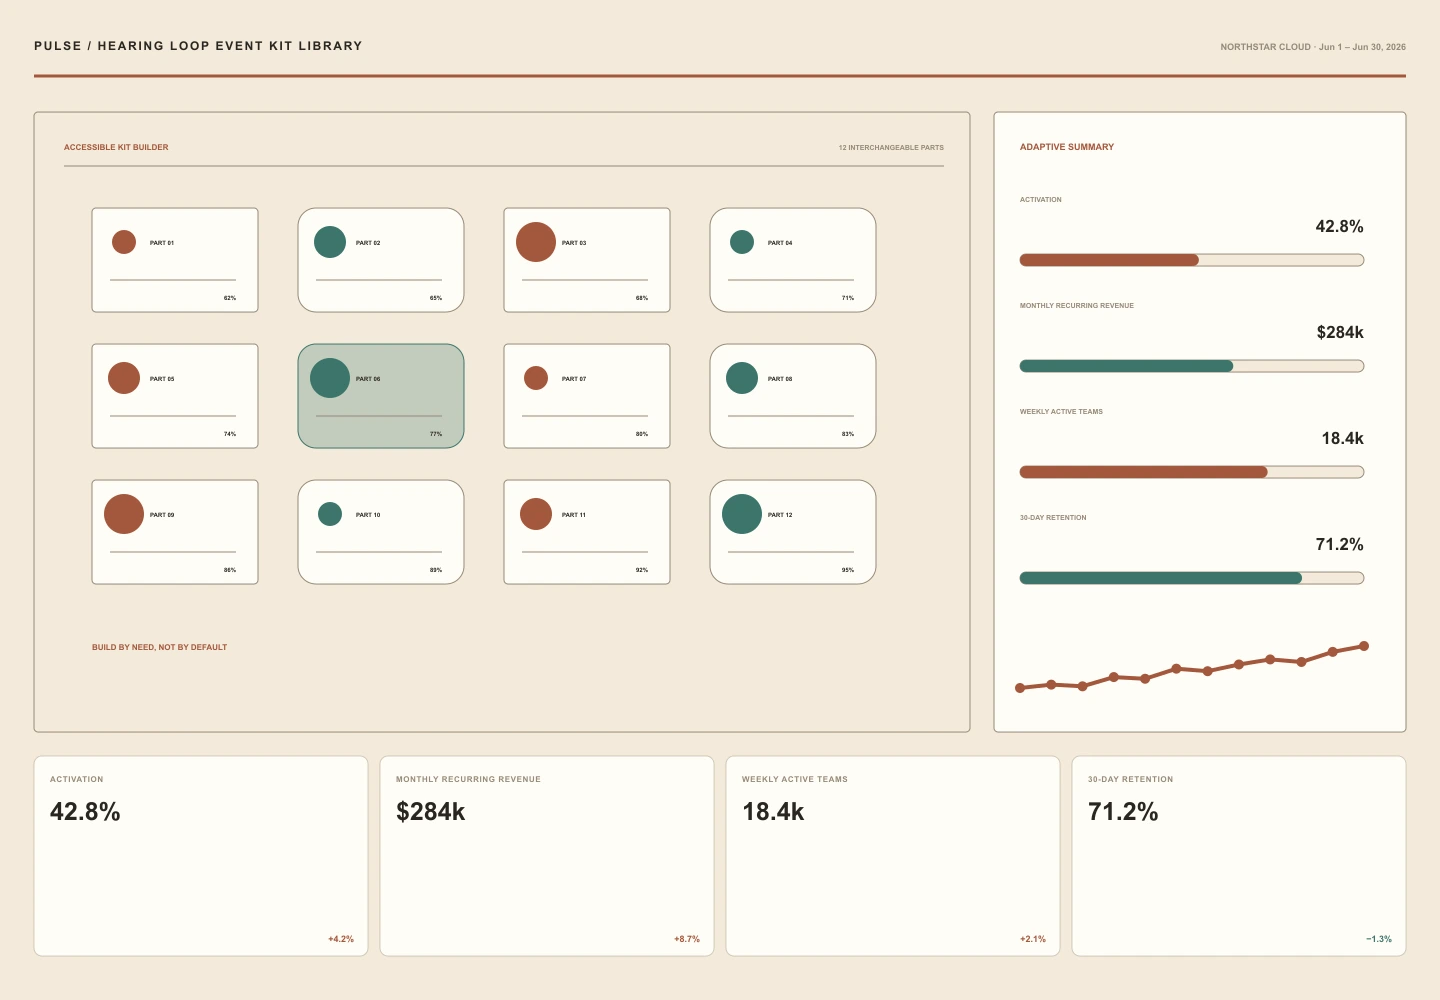Click the 83% value on the PART 08 card
The width and height of the screenshot is (1440, 1000).
click(x=848, y=434)
